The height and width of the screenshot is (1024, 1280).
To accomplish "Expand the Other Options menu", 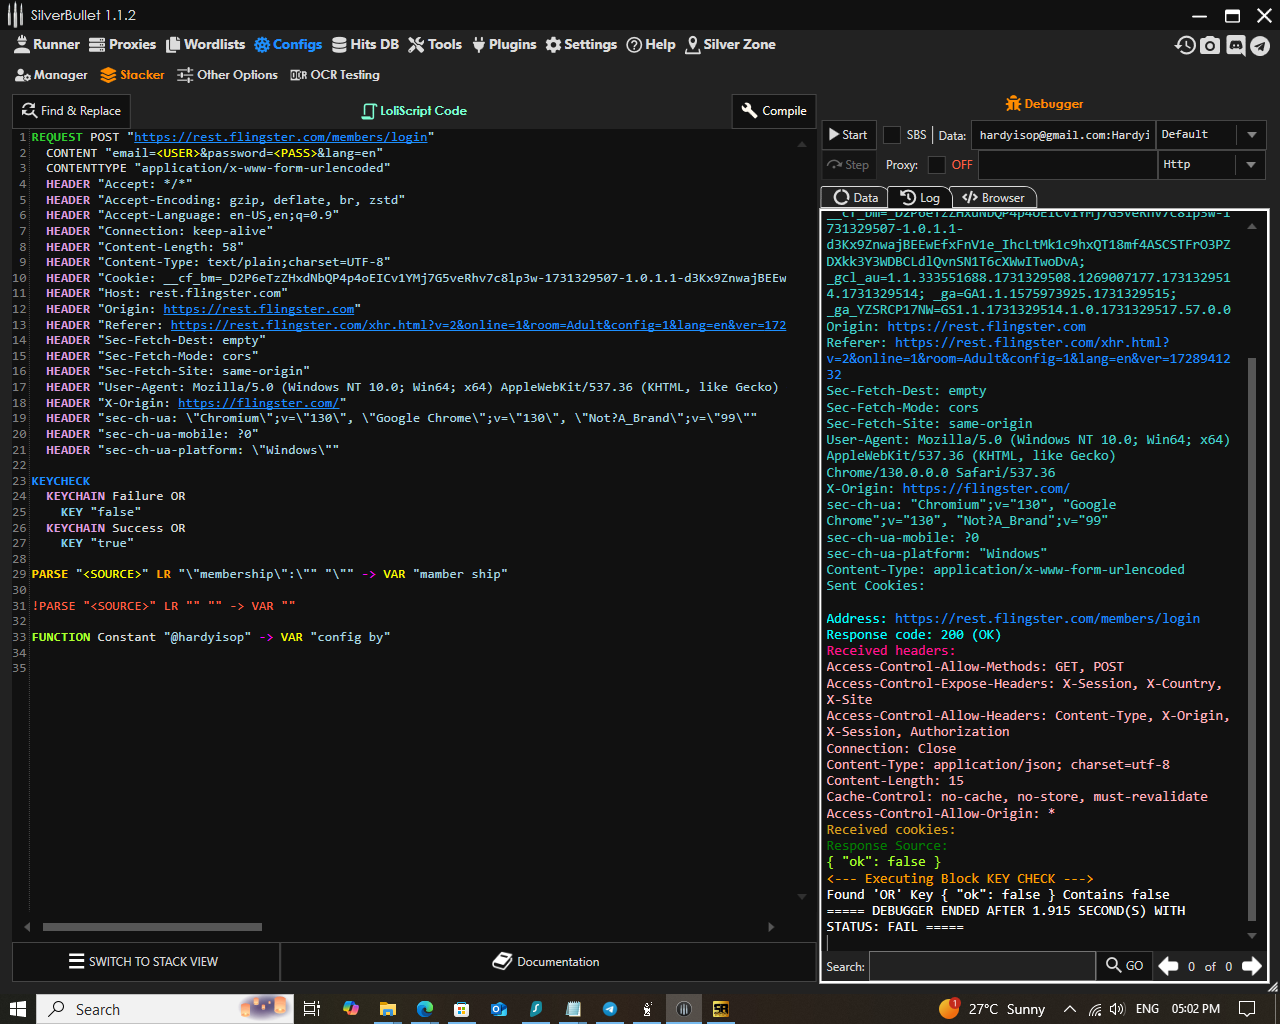I will 228,74.
